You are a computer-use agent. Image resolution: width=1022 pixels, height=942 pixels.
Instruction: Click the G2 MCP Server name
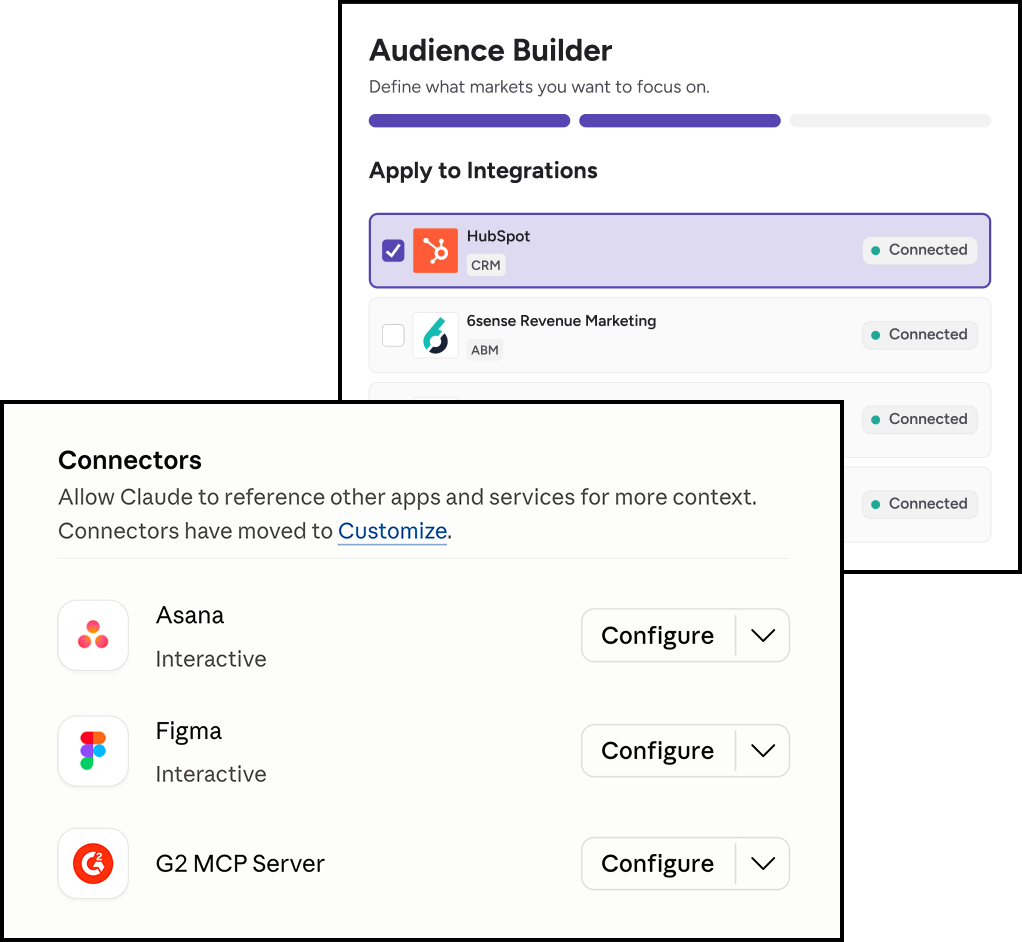(x=240, y=863)
